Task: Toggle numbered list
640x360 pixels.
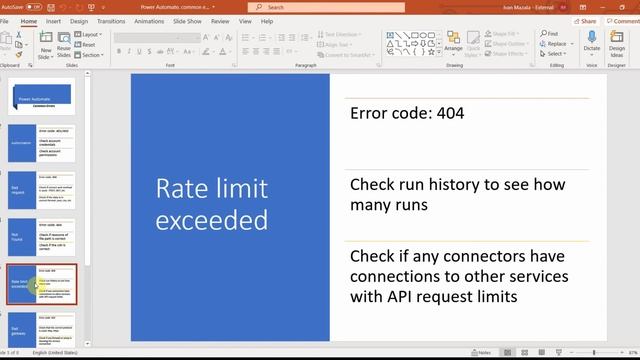Action: pyautogui.click(x=262, y=38)
